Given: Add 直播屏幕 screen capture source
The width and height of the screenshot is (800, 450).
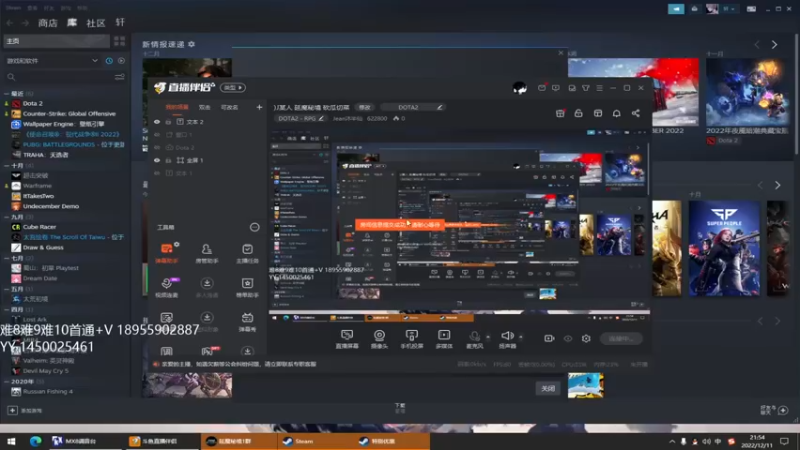Looking at the screenshot, I should pyautogui.click(x=347, y=339).
